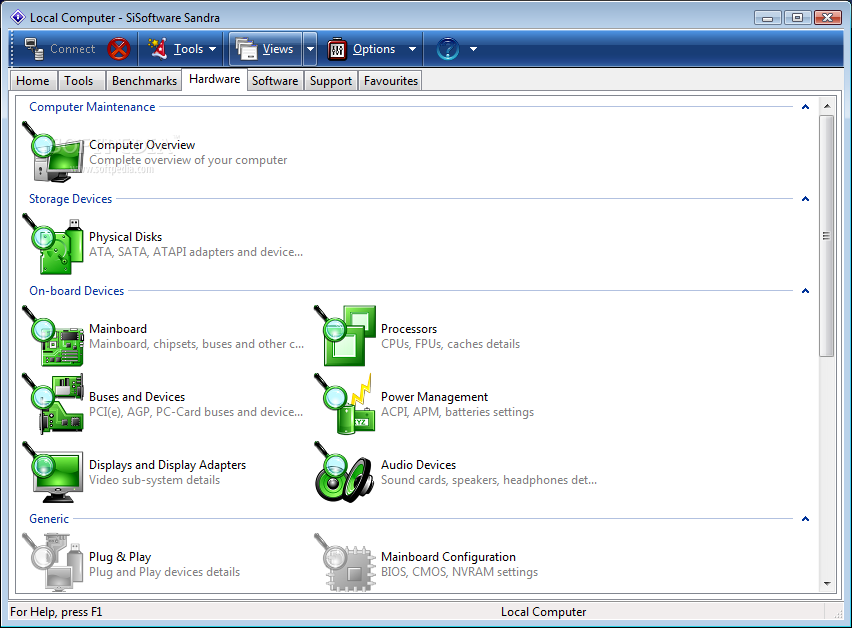Click 'Local Computer' in the status bar
852x628 pixels.
[543, 612]
